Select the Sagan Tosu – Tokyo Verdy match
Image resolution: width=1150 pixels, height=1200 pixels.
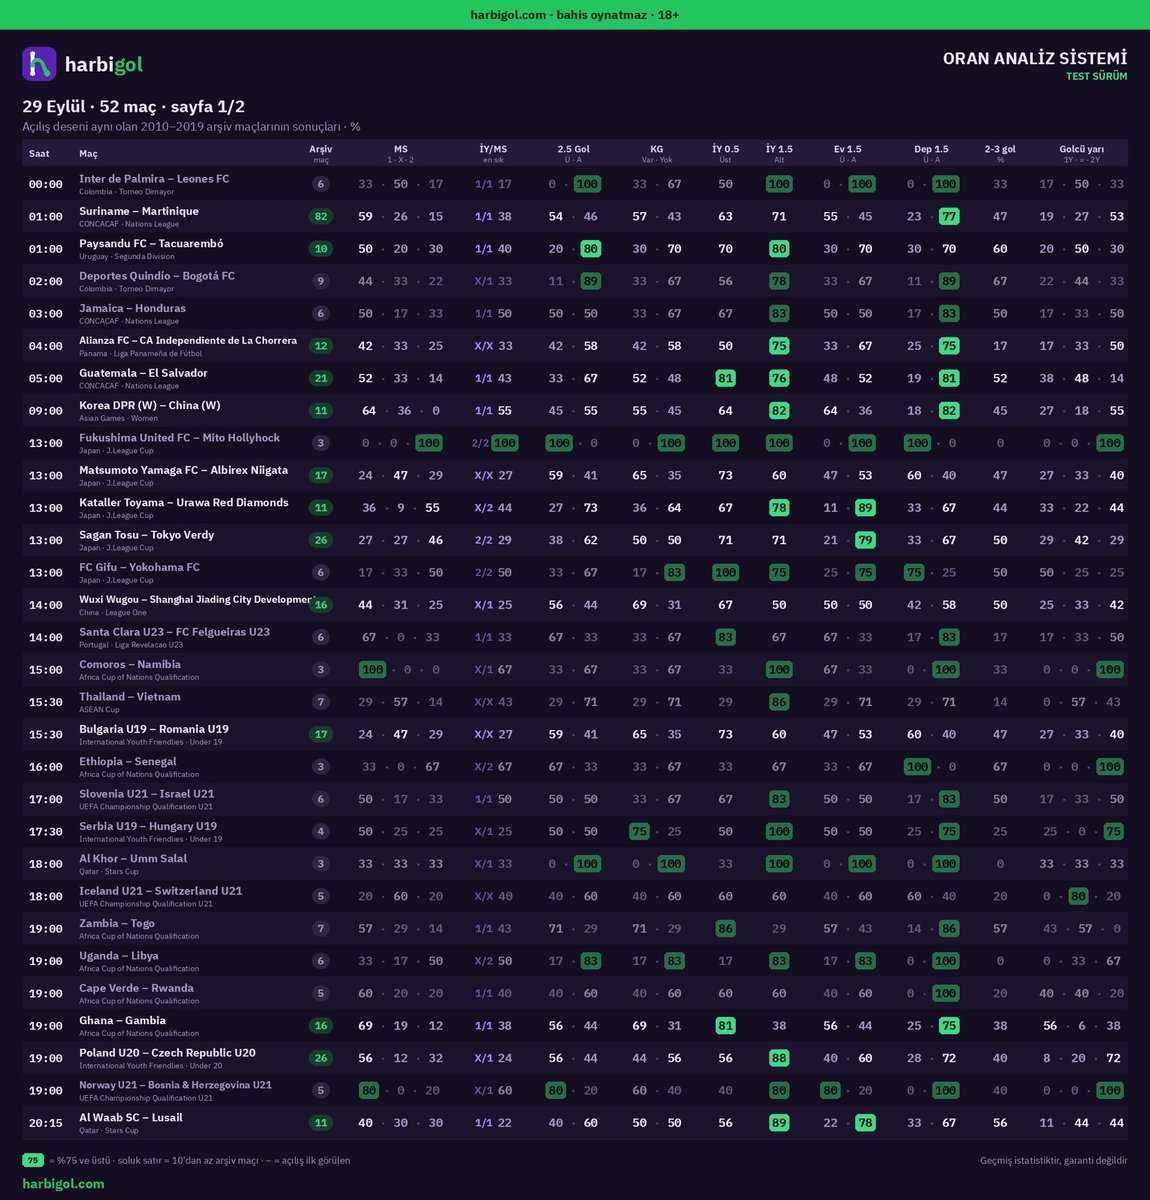click(x=147, y=535)
